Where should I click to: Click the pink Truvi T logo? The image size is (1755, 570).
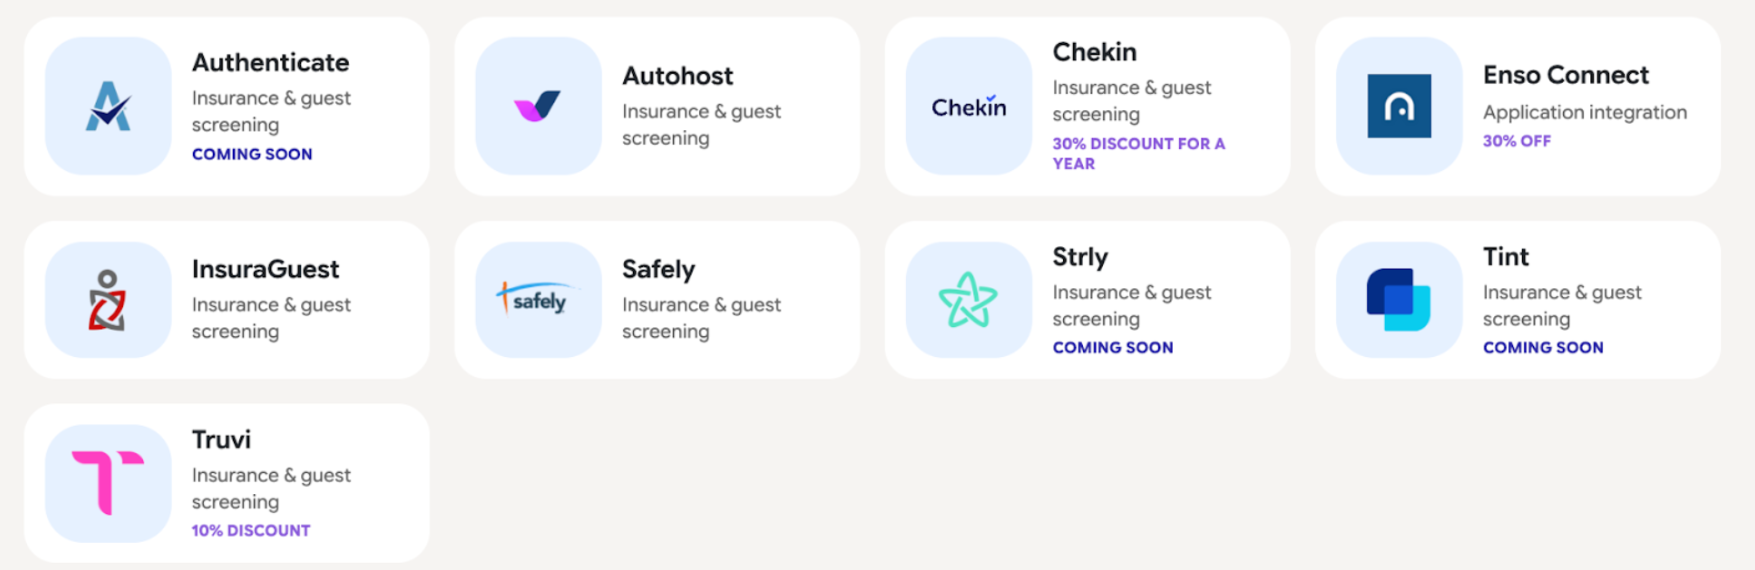(x=108, y=483)
